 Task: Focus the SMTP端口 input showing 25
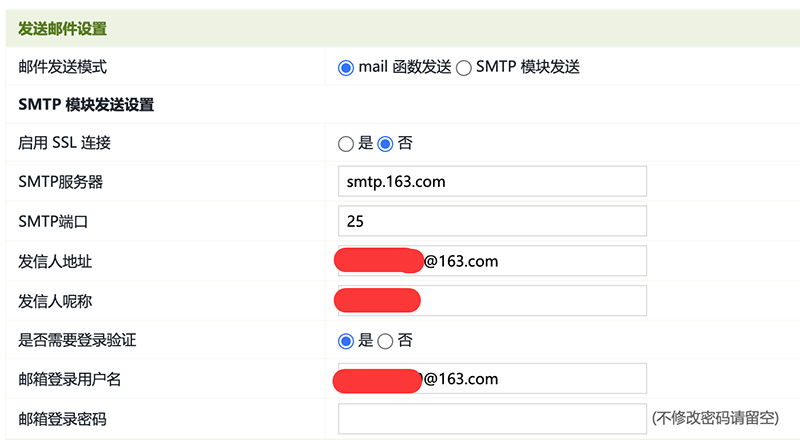click(x=492, y=221)
